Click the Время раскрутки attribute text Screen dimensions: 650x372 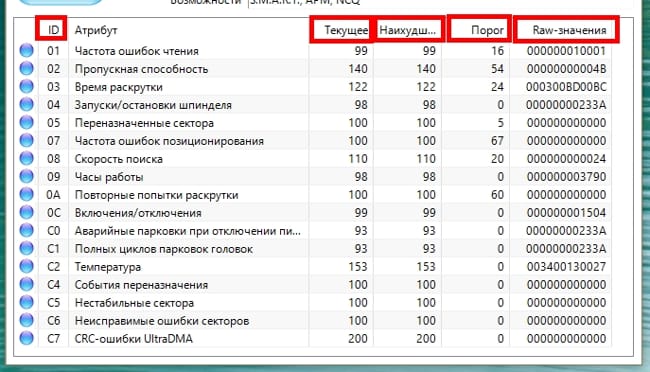(x=119, y=87)
